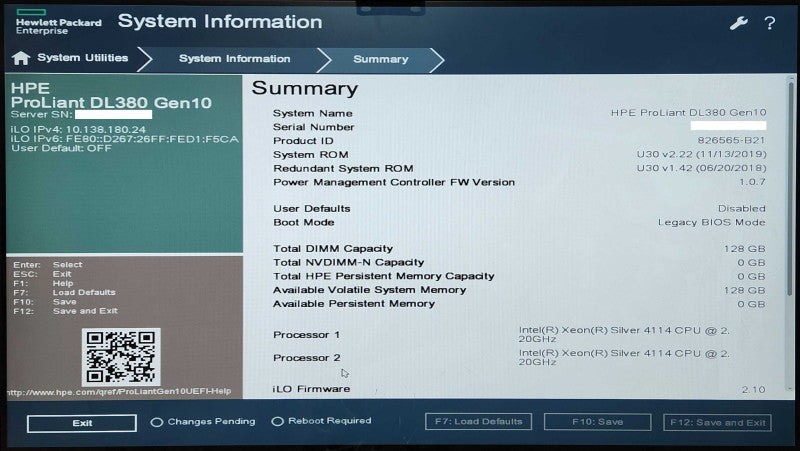Open System Information breadcrumb
Screen dimensions: 800x451
[235, 59]
